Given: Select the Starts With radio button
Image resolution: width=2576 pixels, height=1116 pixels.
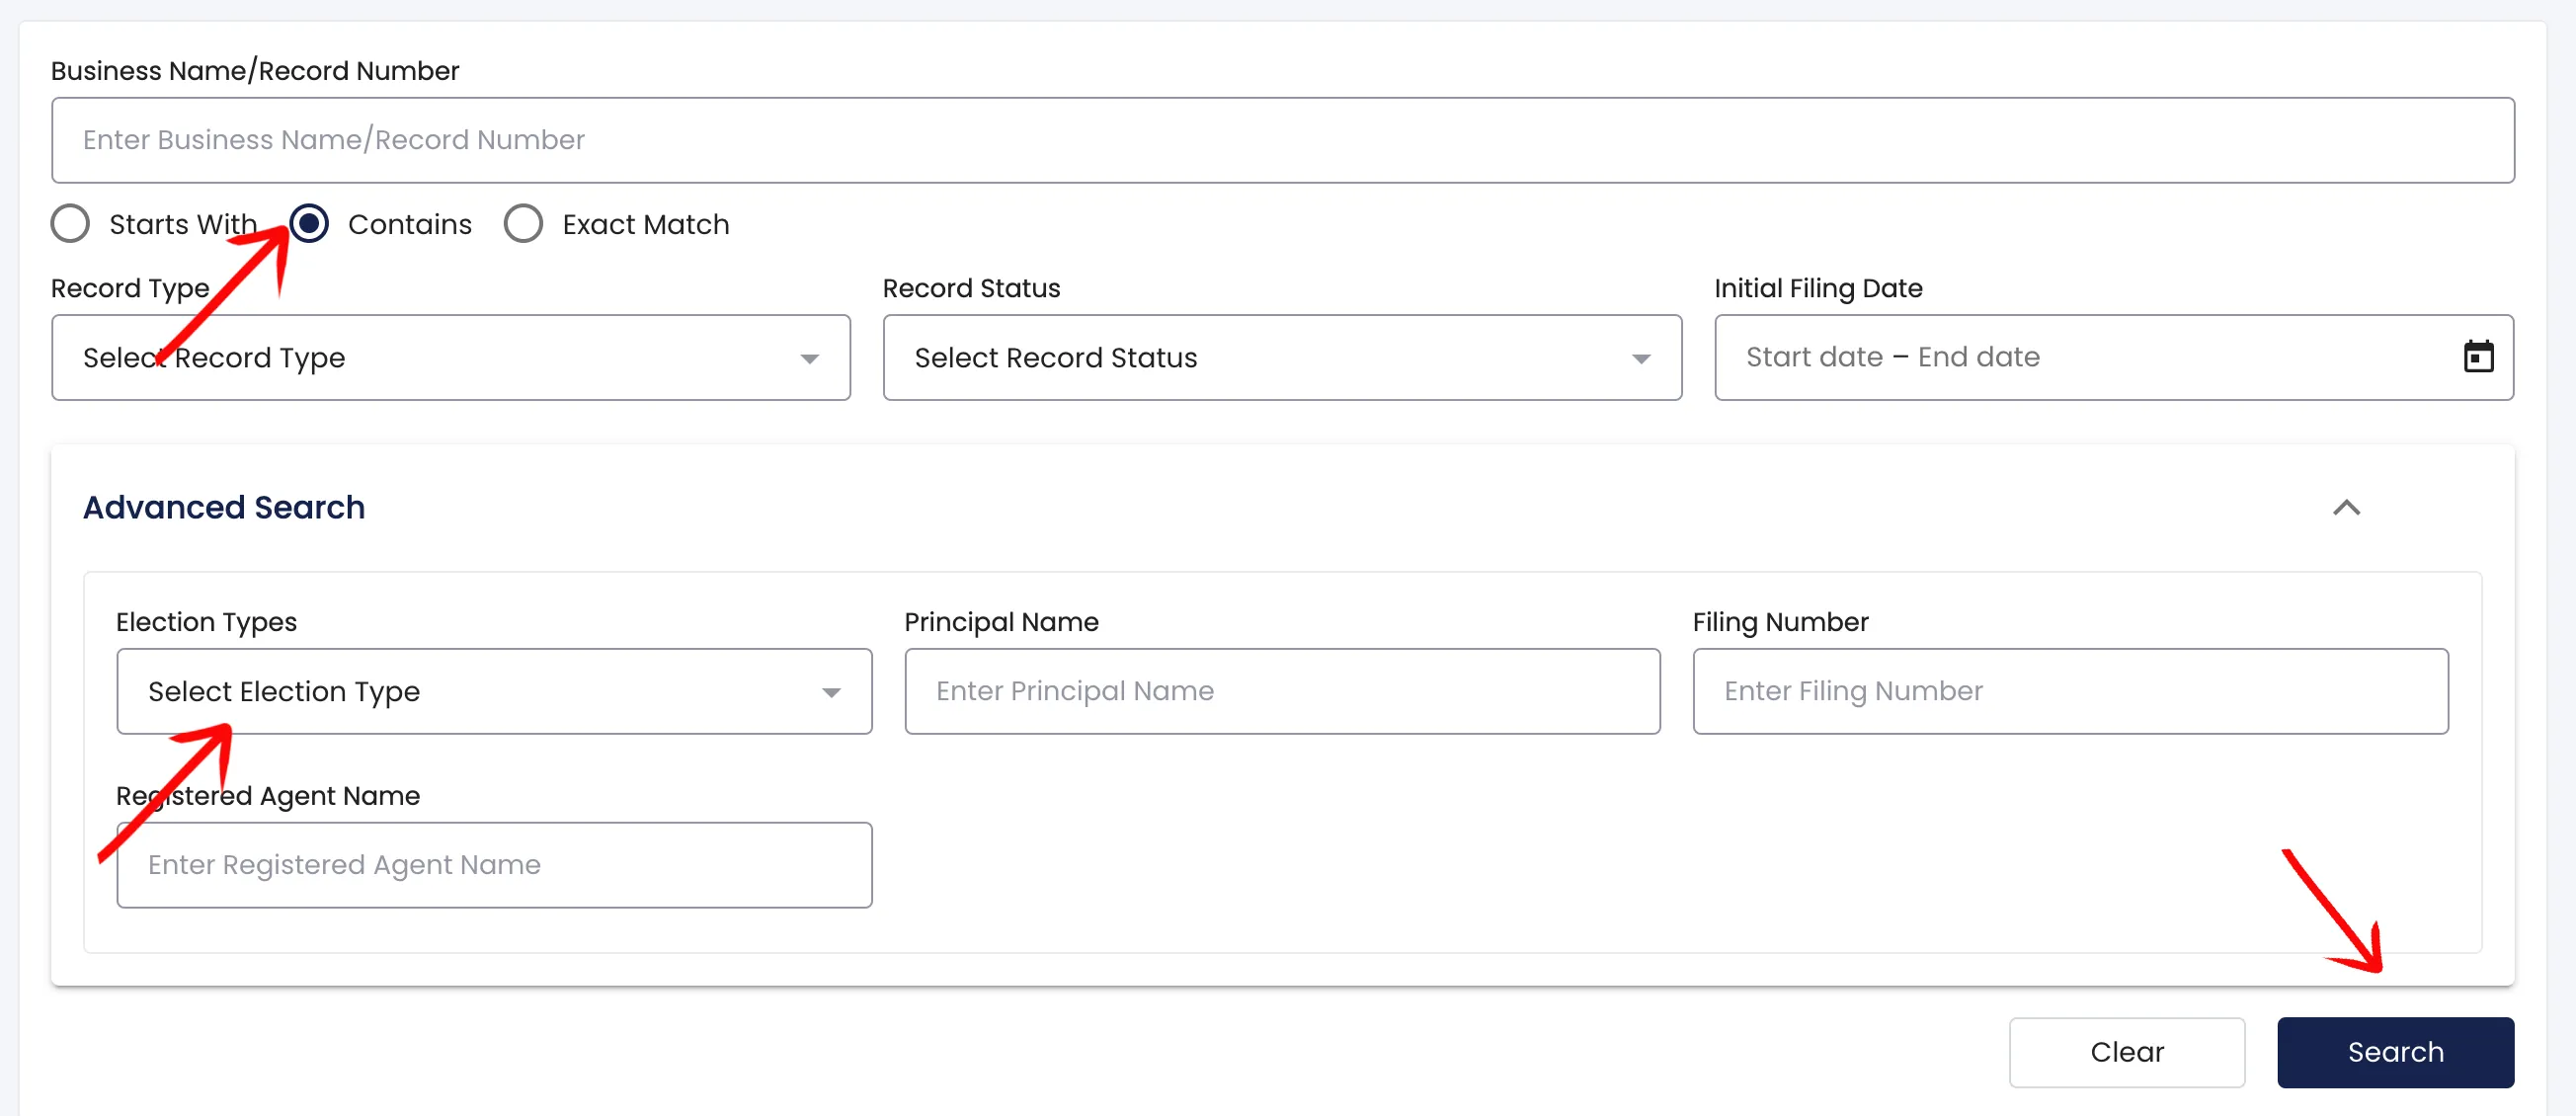Looking at the screenshot, I should [70, 224].
